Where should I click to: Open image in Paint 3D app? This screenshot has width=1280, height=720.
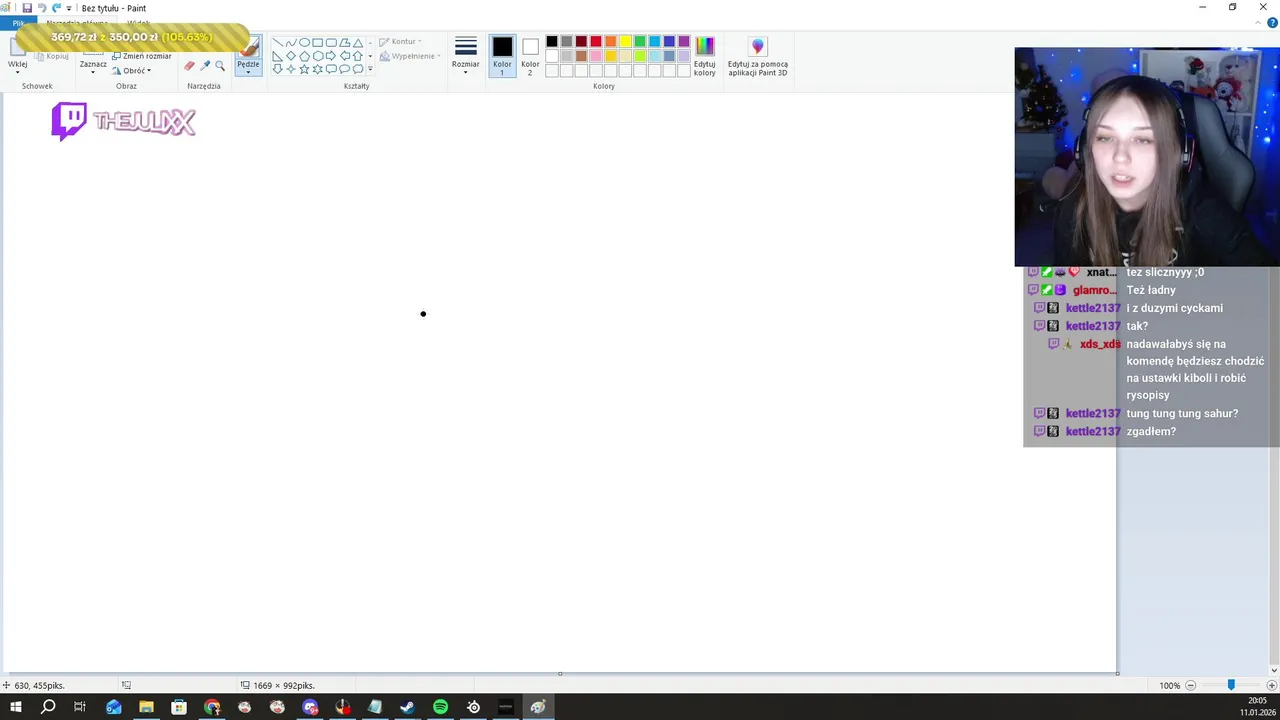coord(758,56)
